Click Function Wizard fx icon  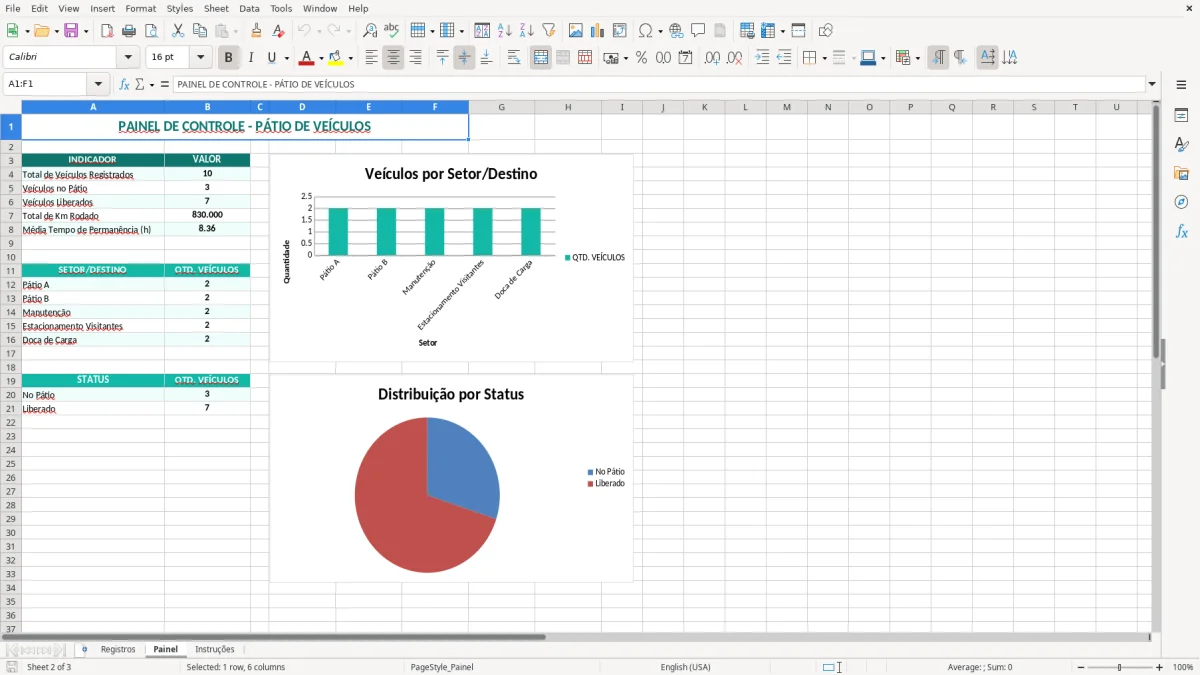(x=124, y=84)
